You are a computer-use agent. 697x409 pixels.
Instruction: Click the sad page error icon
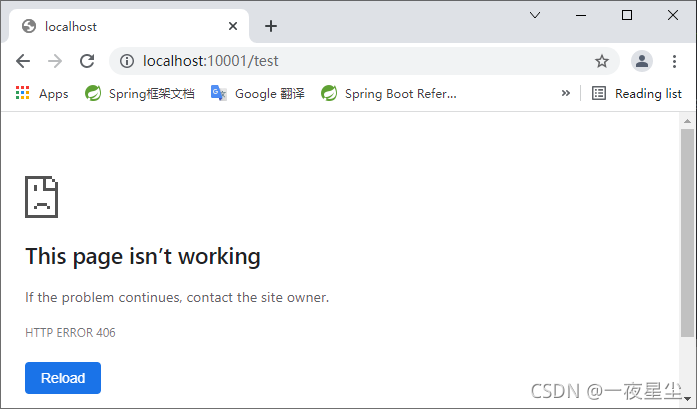(x=41, y=197)
